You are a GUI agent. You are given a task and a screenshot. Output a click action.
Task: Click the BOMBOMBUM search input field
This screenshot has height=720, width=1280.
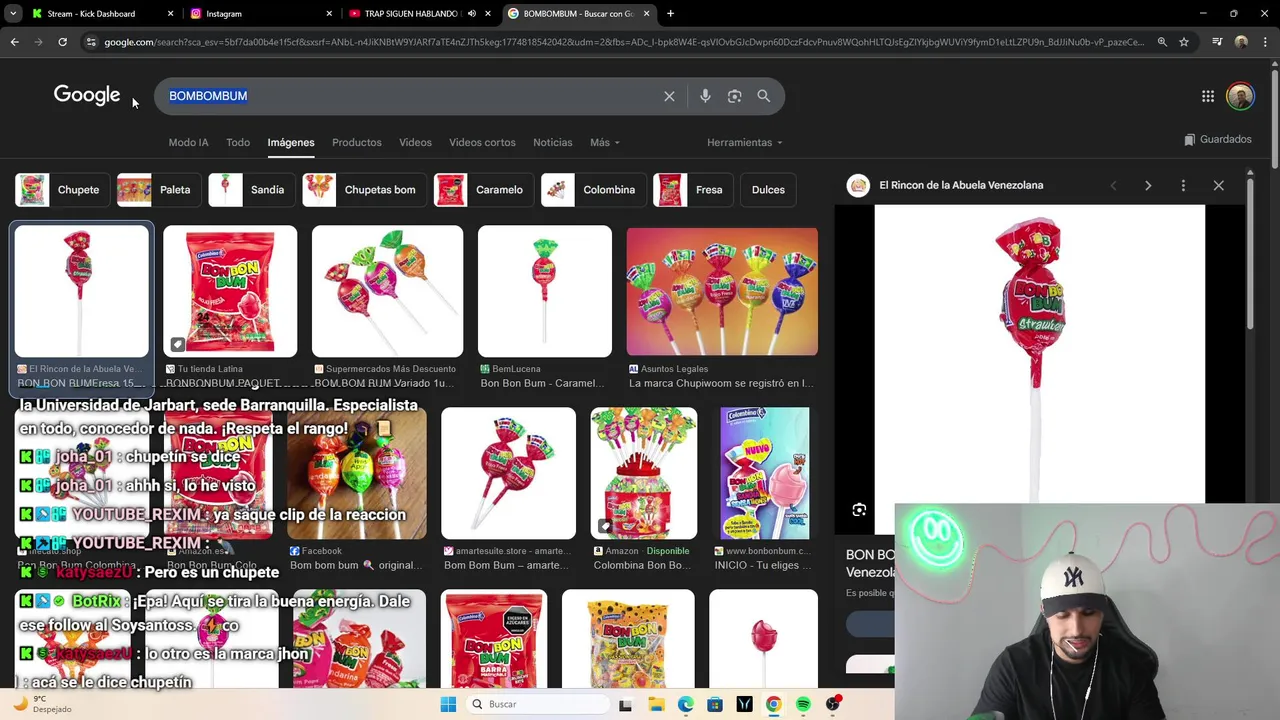410,96
